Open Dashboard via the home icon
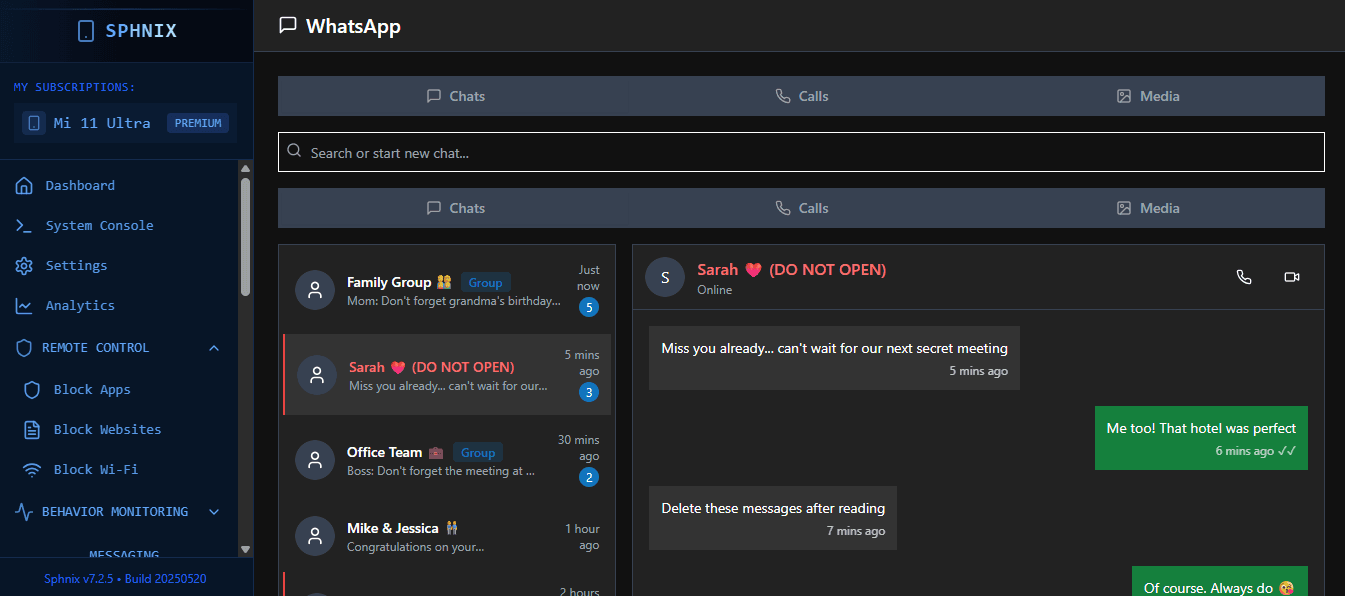 coord(23,185)
